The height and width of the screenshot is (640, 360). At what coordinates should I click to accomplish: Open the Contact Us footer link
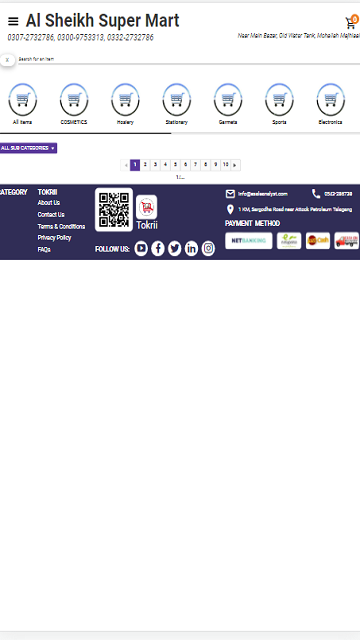(x=51, y=215)
